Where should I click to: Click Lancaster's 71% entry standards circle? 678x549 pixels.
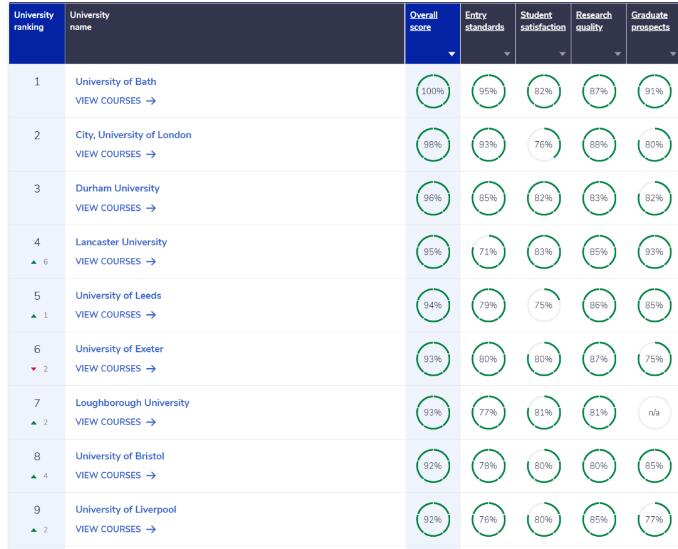coord(488,252)
